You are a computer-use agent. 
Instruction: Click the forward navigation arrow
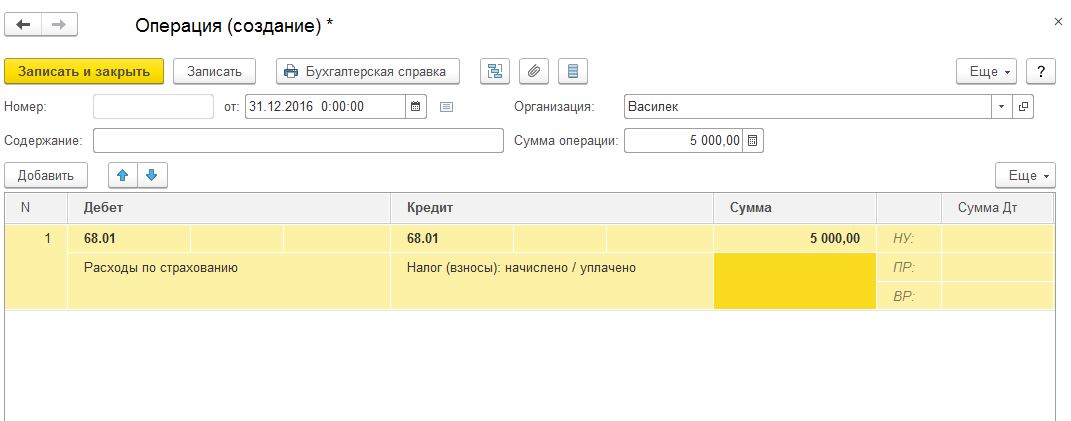click(x=58, y=25)
